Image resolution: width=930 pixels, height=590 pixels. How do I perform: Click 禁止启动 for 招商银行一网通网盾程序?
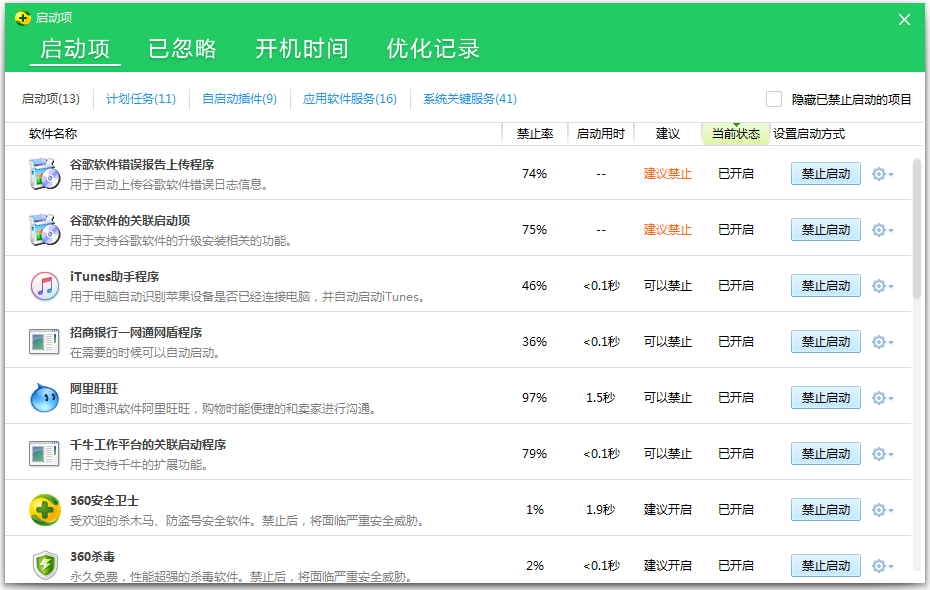click(826, 342)
